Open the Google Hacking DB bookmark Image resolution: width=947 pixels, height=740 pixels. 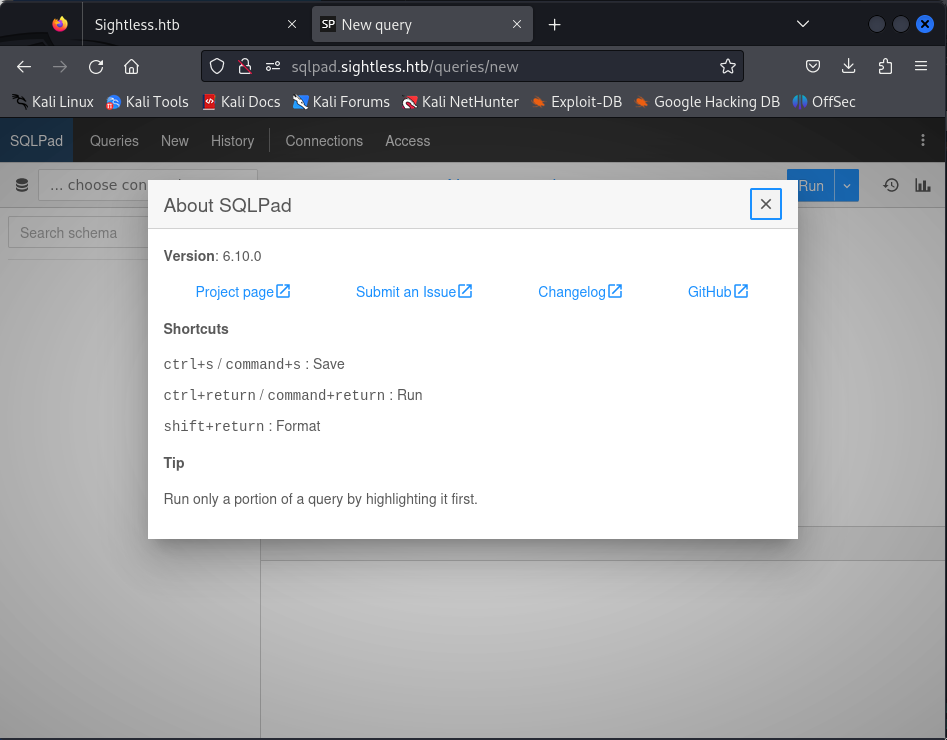707,102
